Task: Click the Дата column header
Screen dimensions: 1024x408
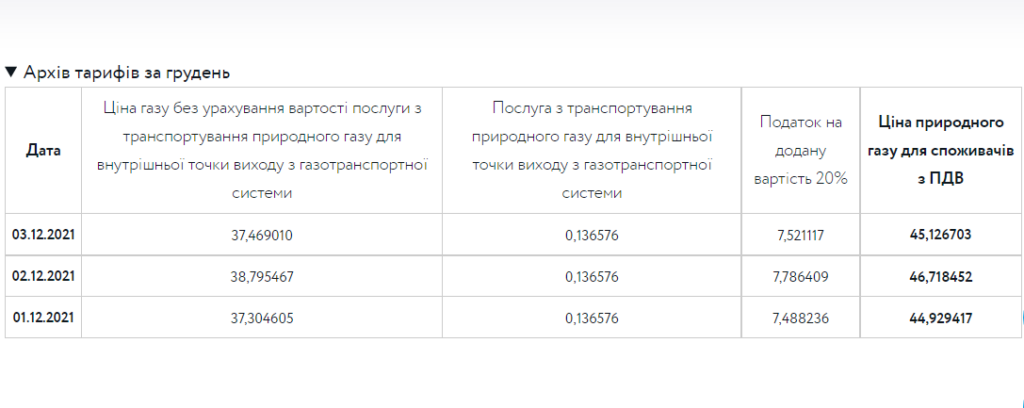Action: [x=43, y=151]
